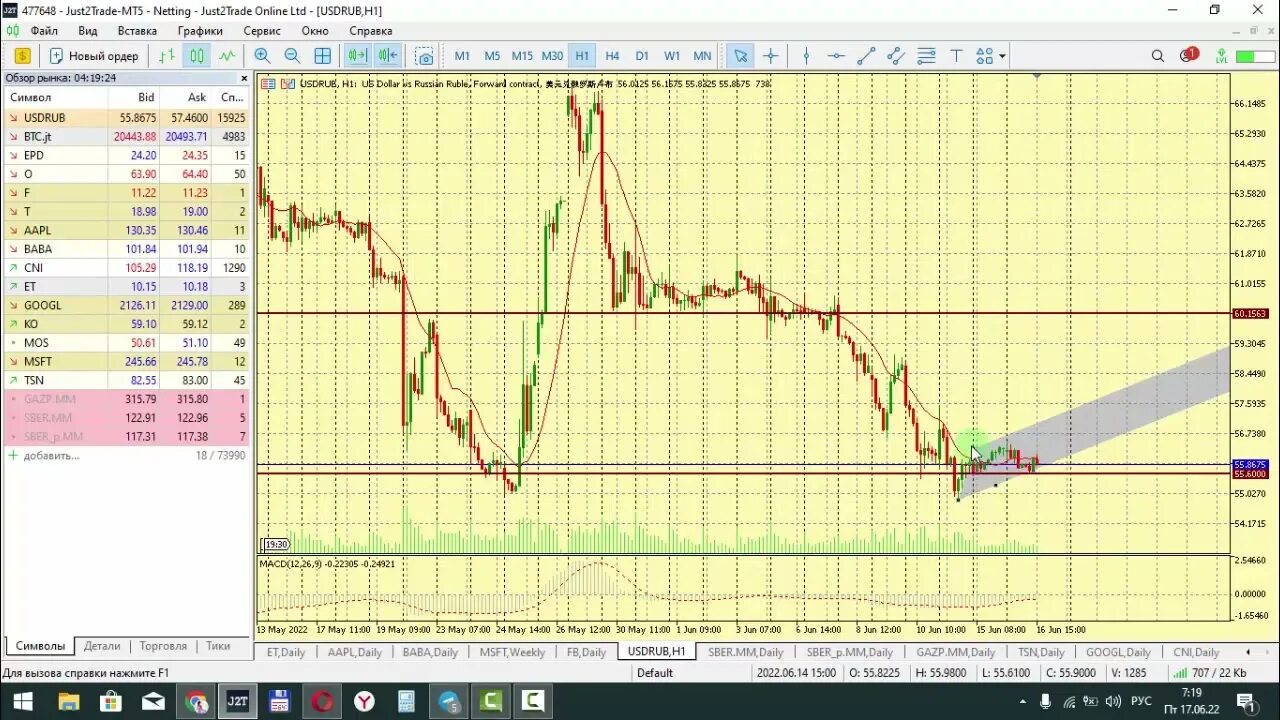Select USDRUB row in market watch

[127, 118]
